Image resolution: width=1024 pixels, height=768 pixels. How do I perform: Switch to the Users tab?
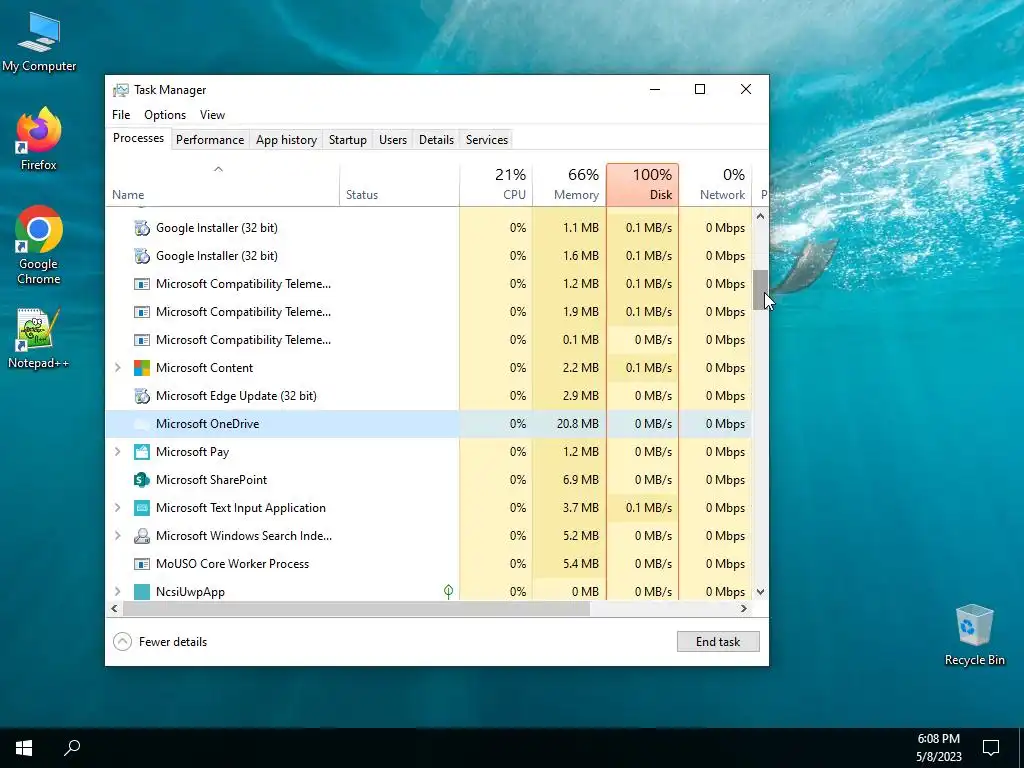(x=392, y=140)
